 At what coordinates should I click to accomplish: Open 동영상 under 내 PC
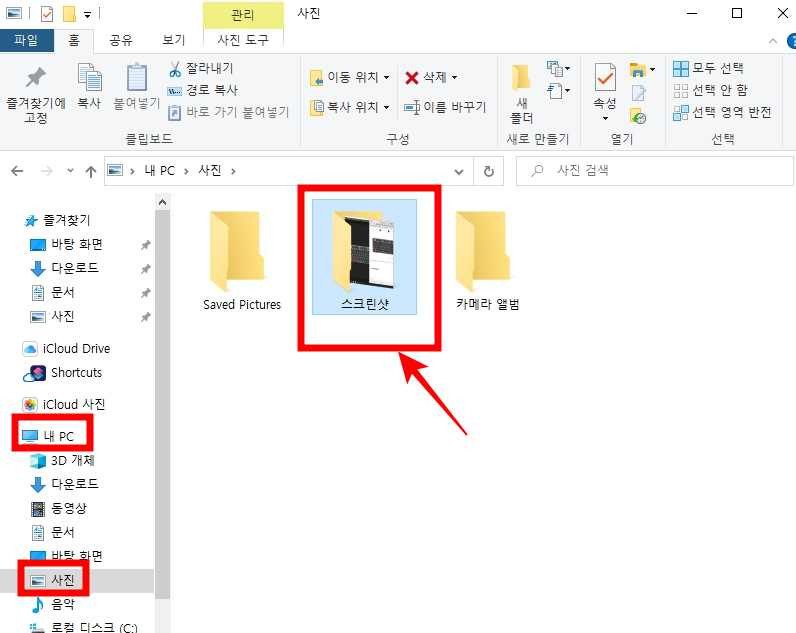pos(69,508)
